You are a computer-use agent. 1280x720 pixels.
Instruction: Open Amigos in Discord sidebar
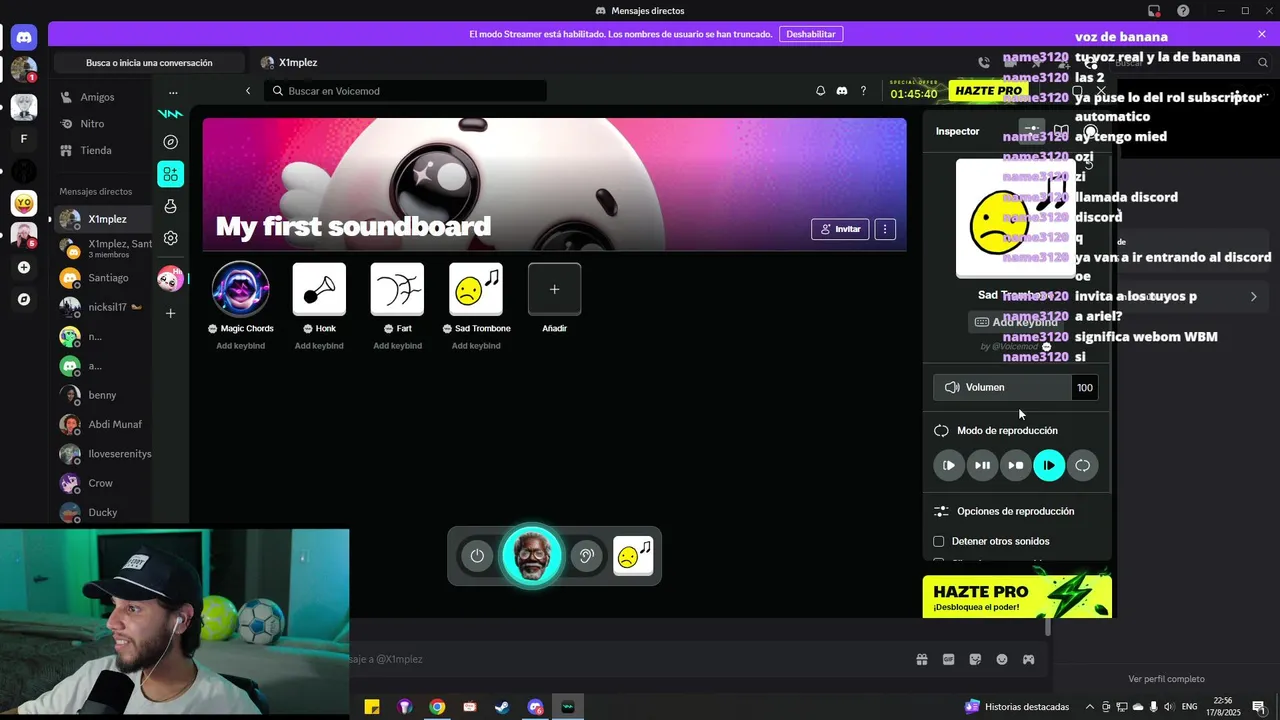point(97,97)
